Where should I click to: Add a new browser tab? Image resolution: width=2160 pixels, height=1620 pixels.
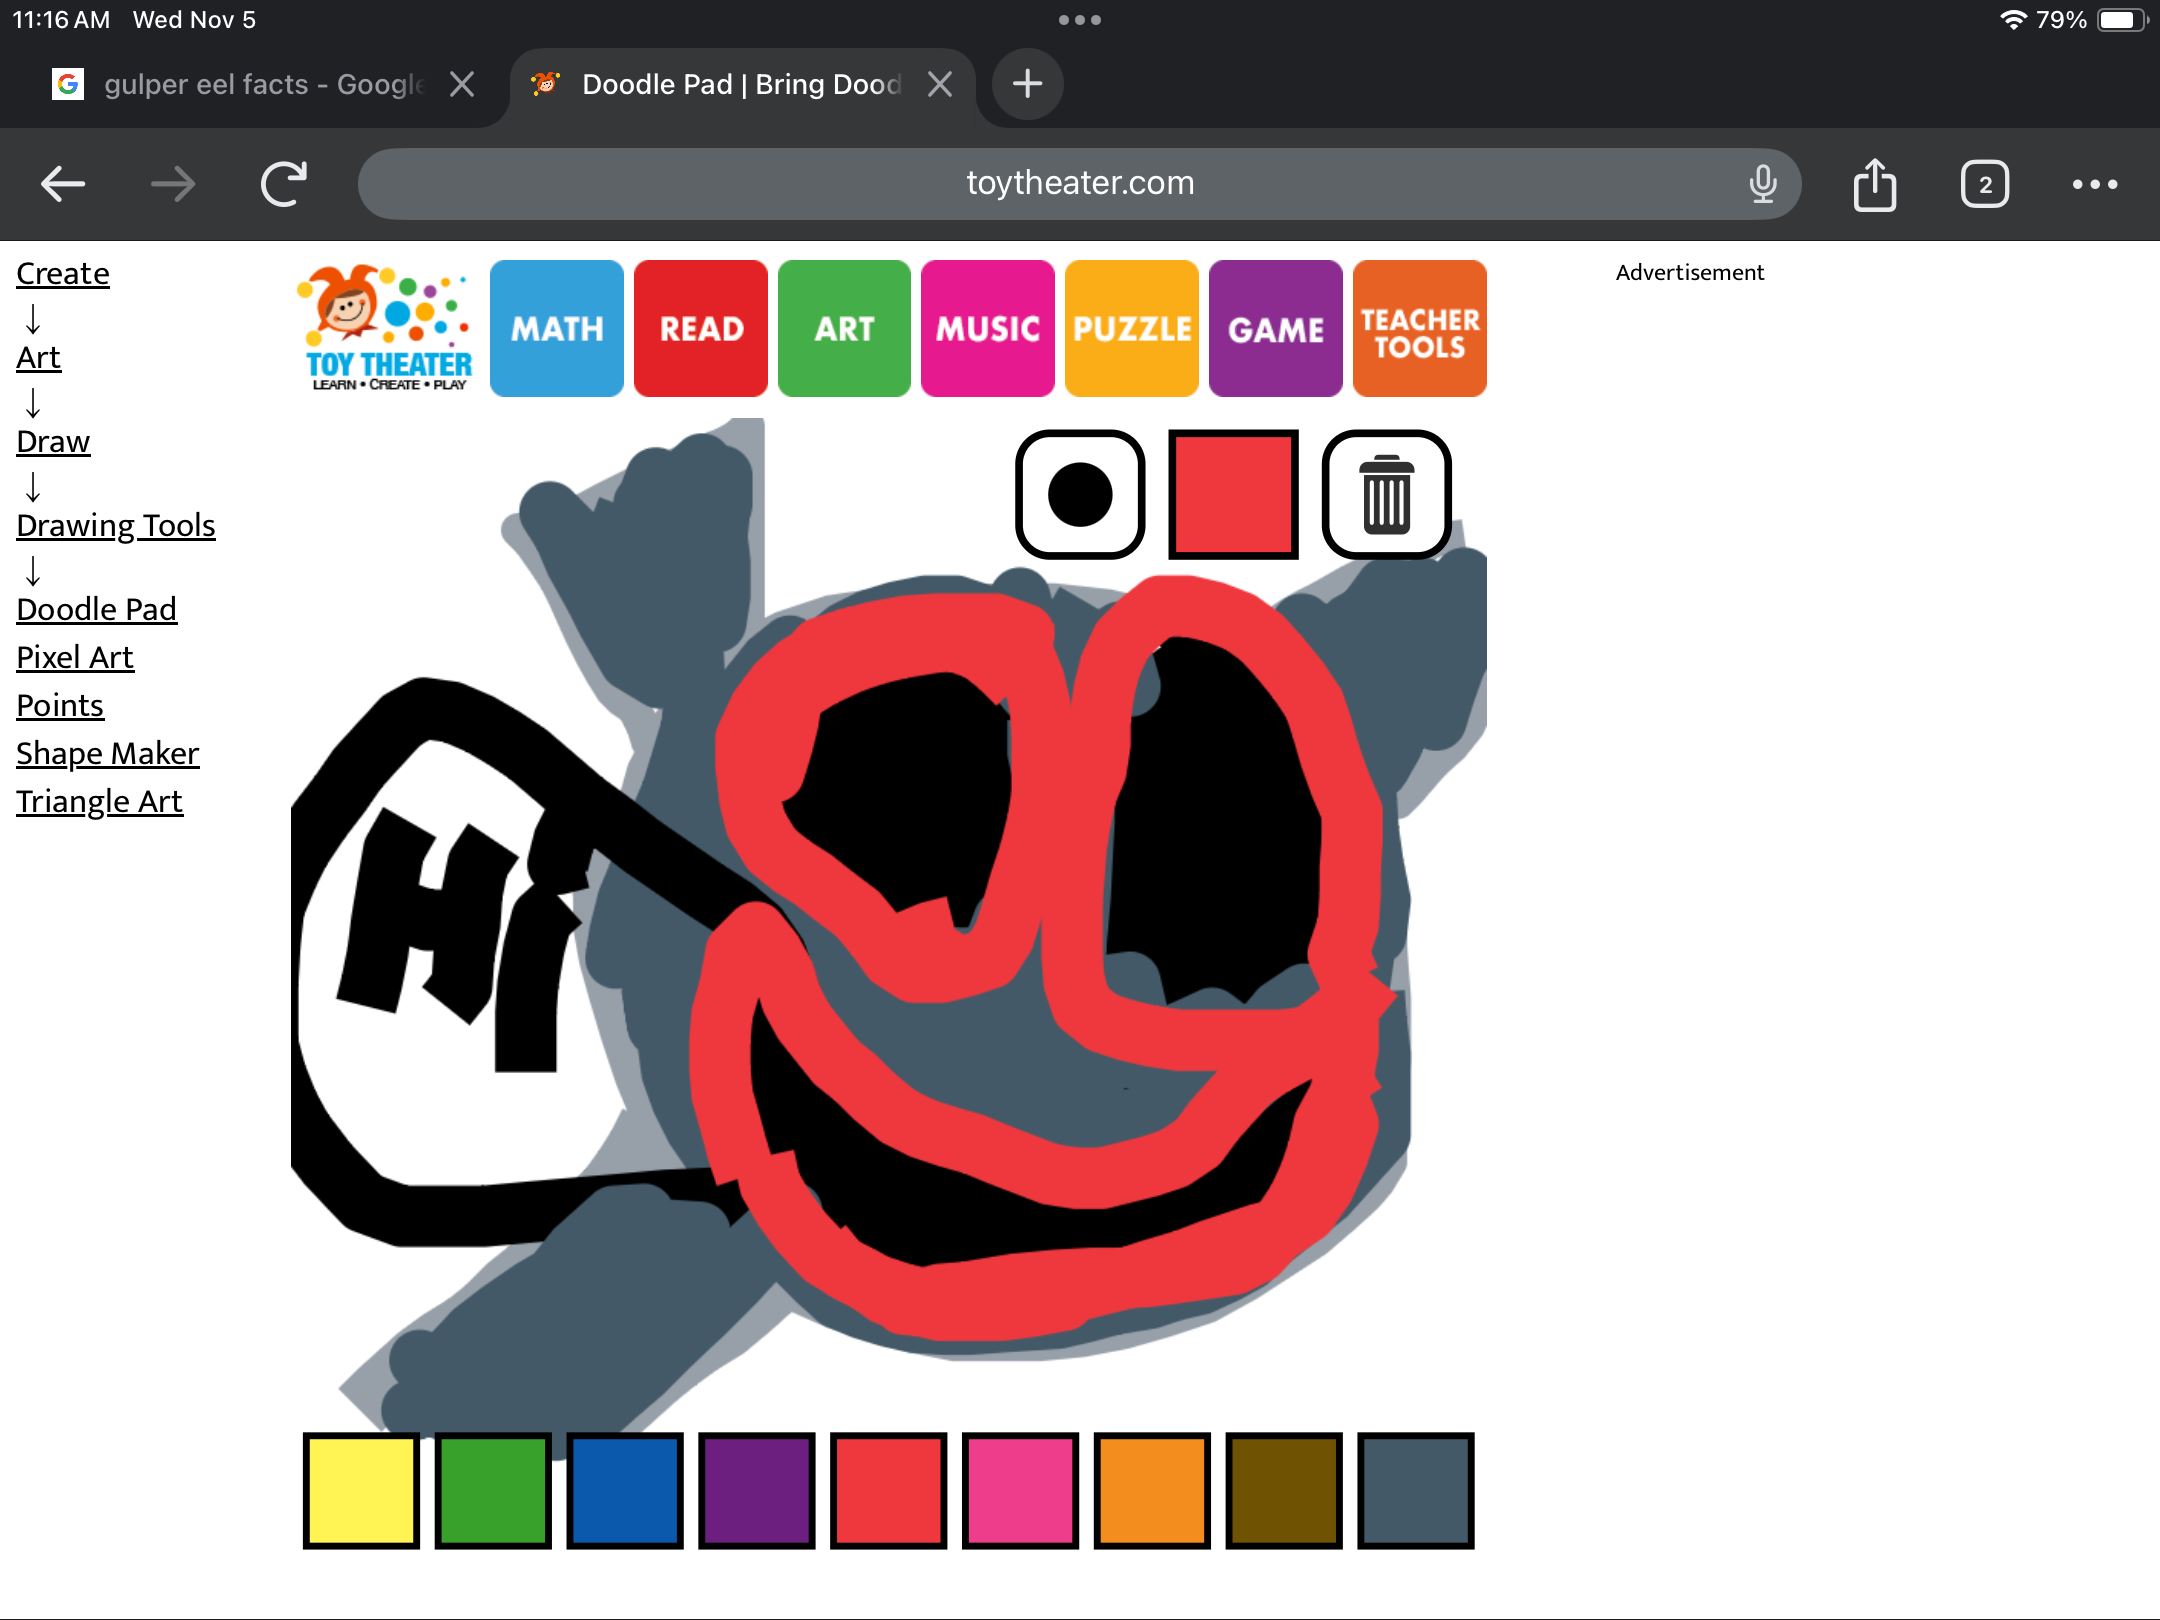(1027, 84)
